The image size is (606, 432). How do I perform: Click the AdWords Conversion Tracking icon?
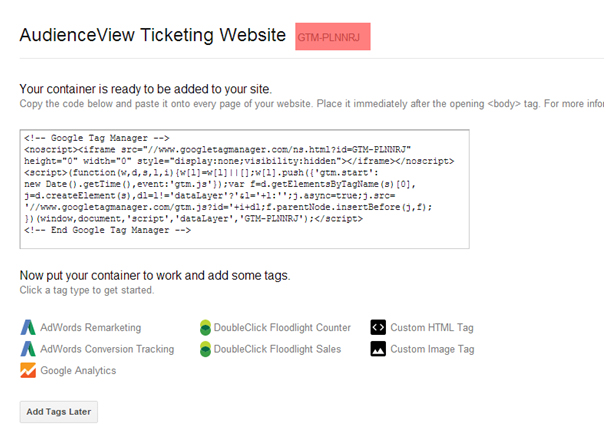(x=28, y=349)
